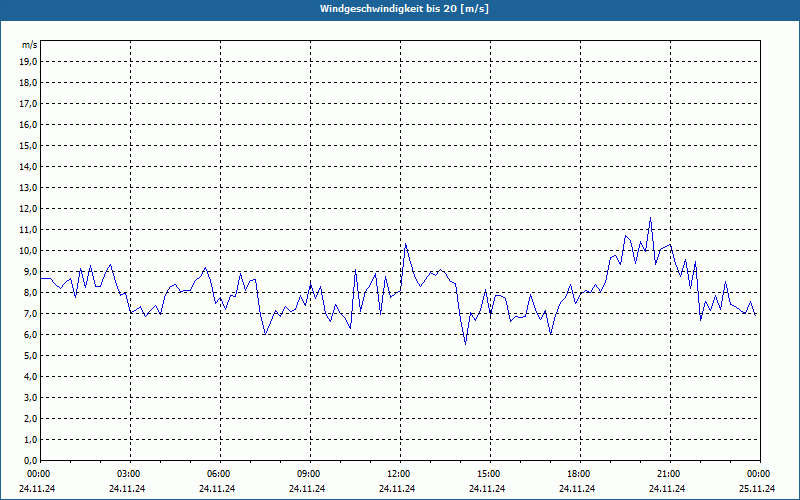This screenshot has height=500, width=800.
Task: Click the 15:00 time label
Action: (x=489, y=474)
